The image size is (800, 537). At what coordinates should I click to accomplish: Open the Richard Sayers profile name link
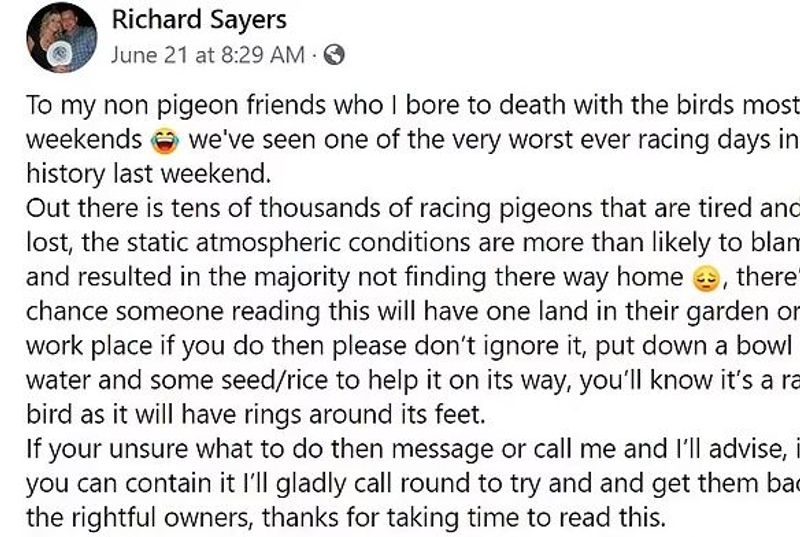[199, 20]
